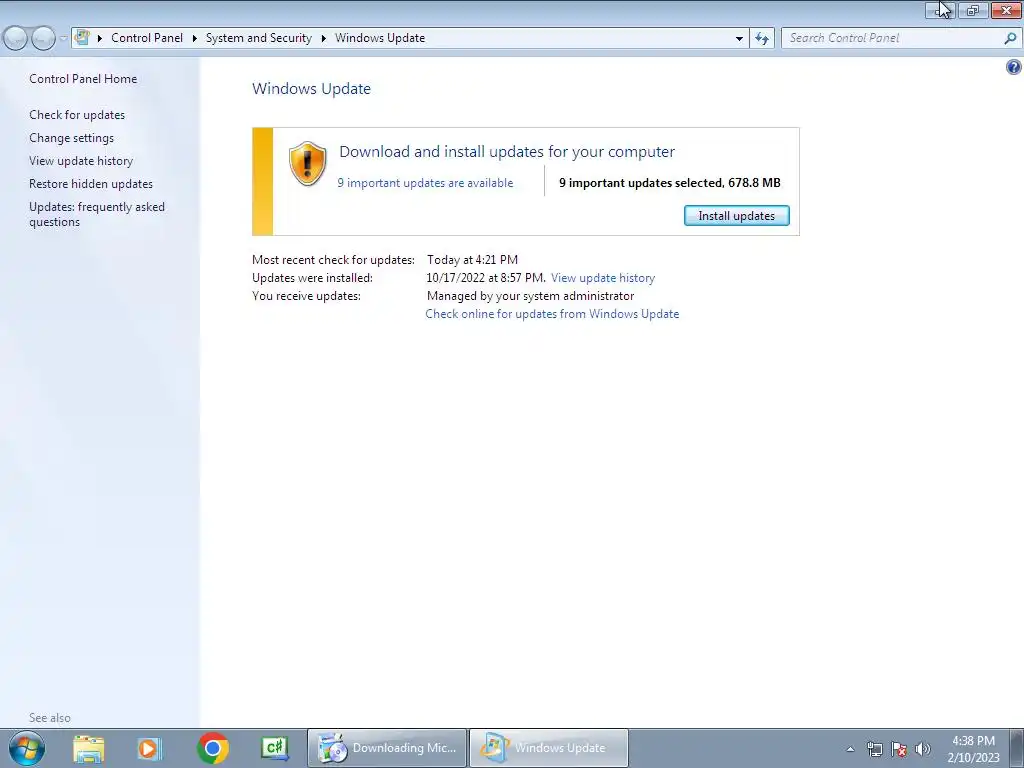Select System and Security breadcrumb

point(259,38)
